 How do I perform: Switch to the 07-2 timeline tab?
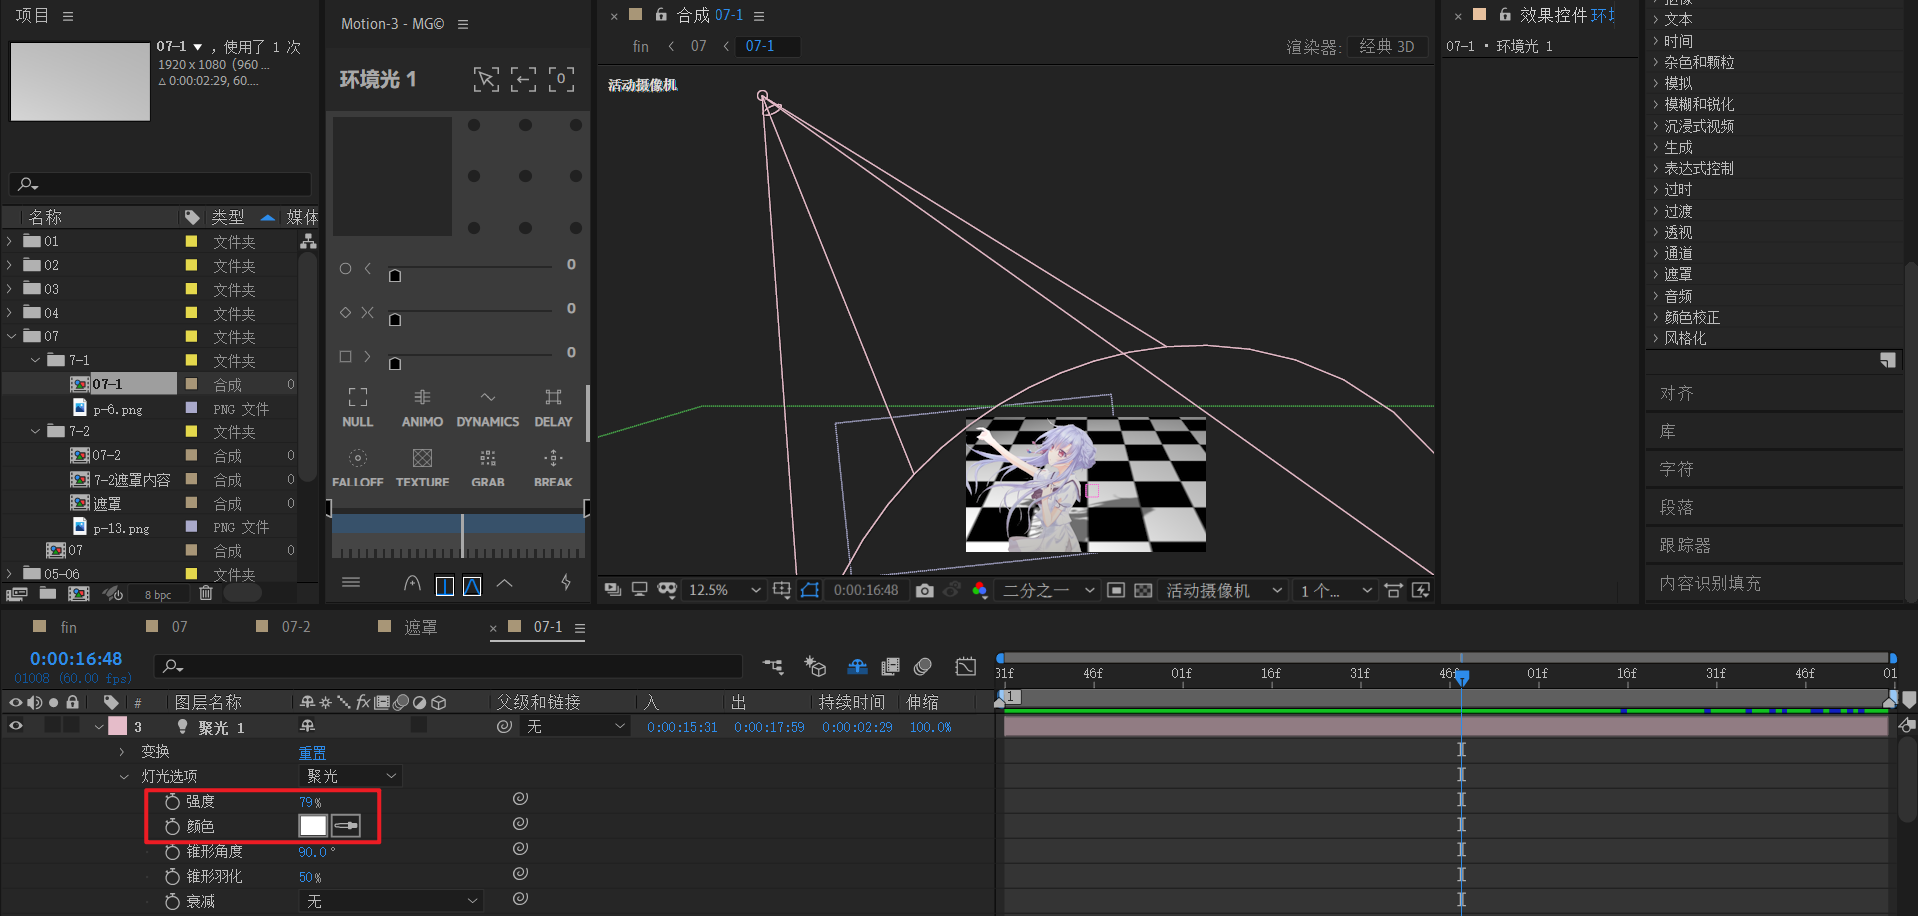[x=296, y=627]
